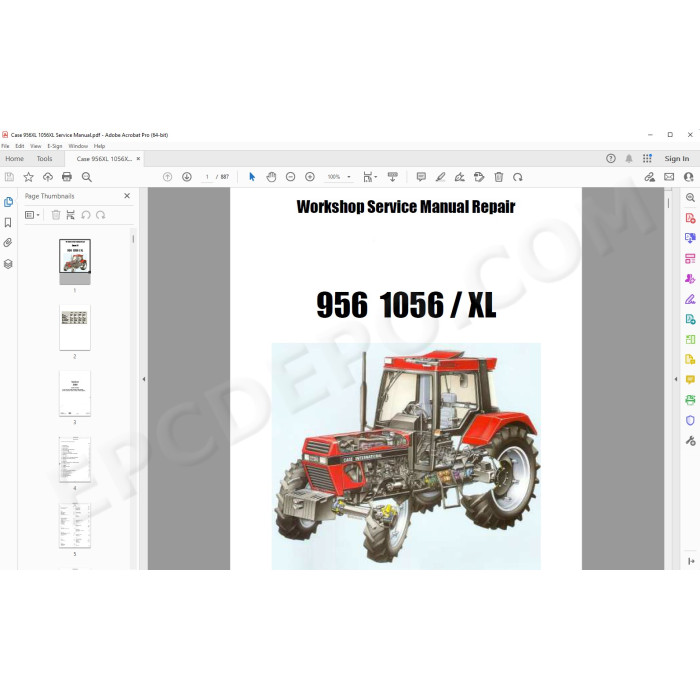Click the Sign document pen icon
This screenshot has width=700, height=700.
[460, 177]
